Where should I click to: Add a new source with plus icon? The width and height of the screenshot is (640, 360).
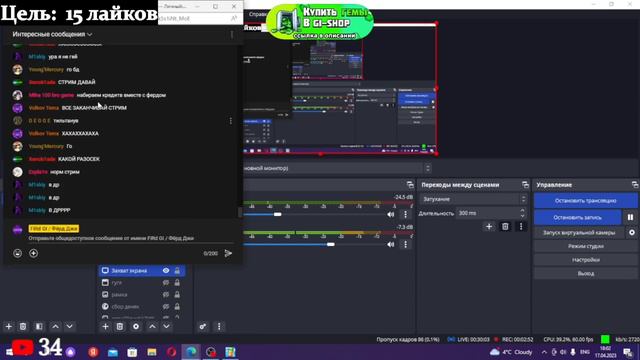(x=105, y=327)
